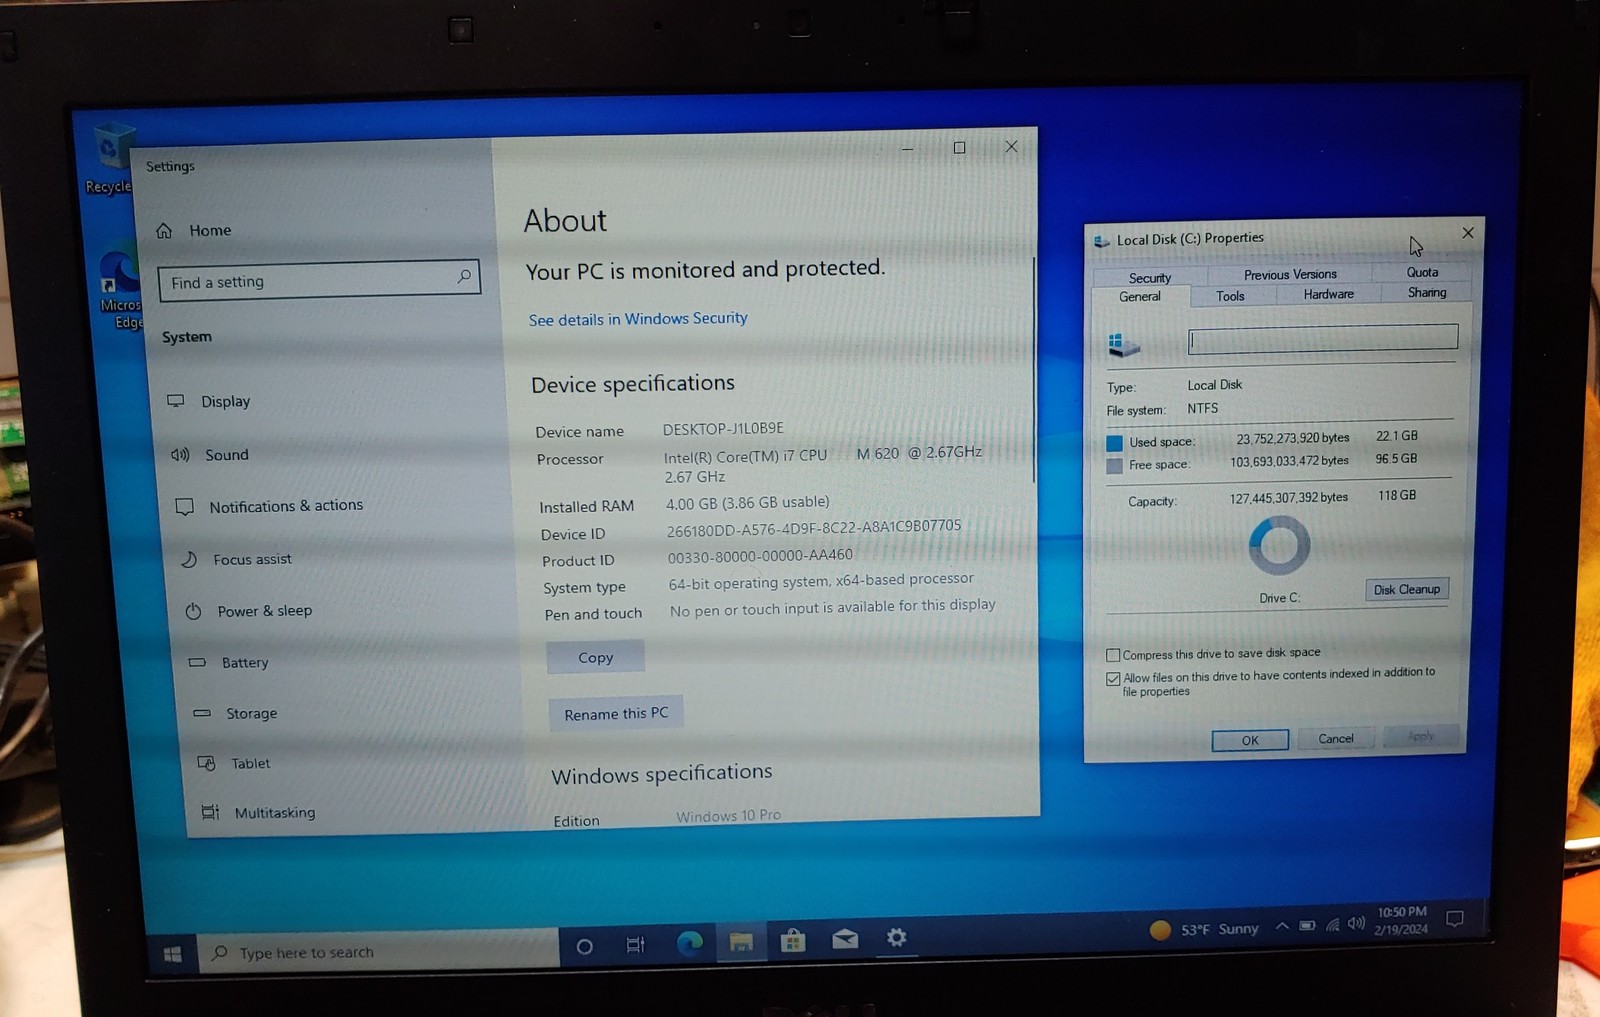1600x1017 pixels.
Task: Open Battery settings
Action: click(229, 662)
